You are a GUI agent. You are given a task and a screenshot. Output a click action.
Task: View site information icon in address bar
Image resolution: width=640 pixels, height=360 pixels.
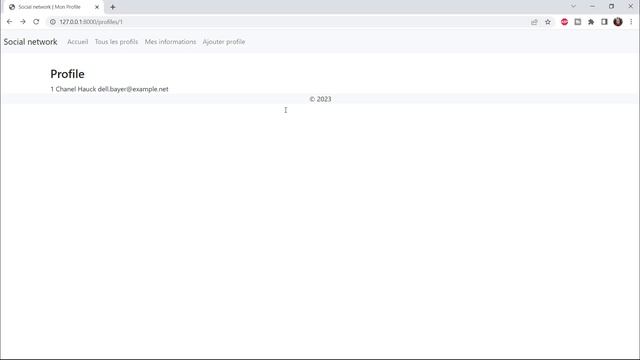pos(53,22)
